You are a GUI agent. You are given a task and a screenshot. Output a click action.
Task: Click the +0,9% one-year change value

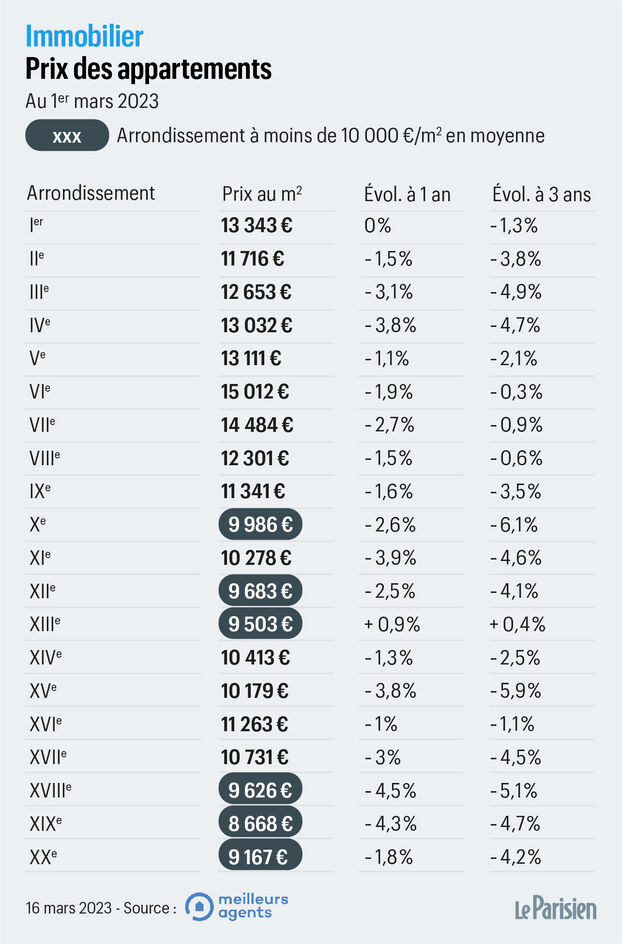392,624
